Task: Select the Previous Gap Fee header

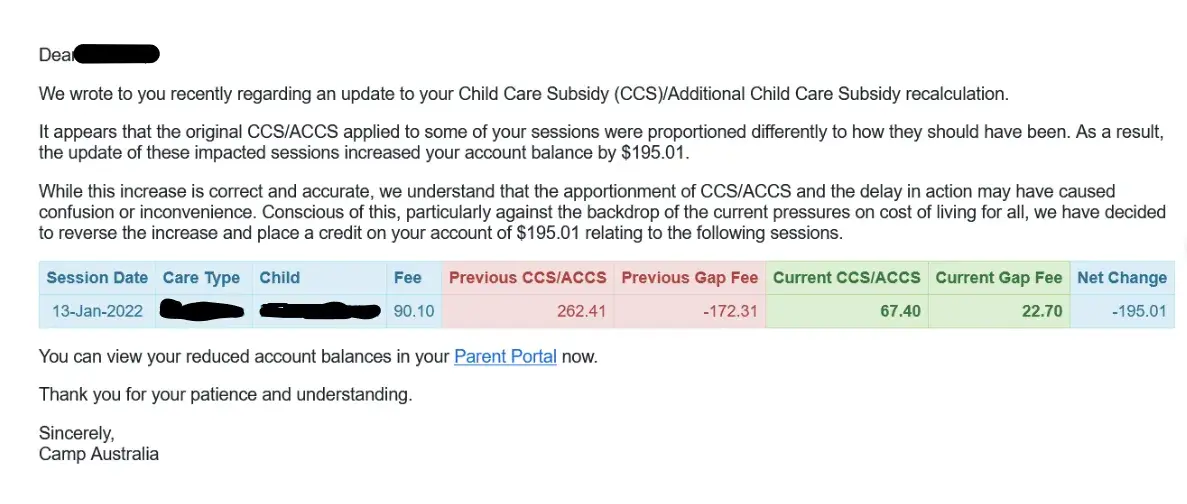Action: click(x=689, y=278)
